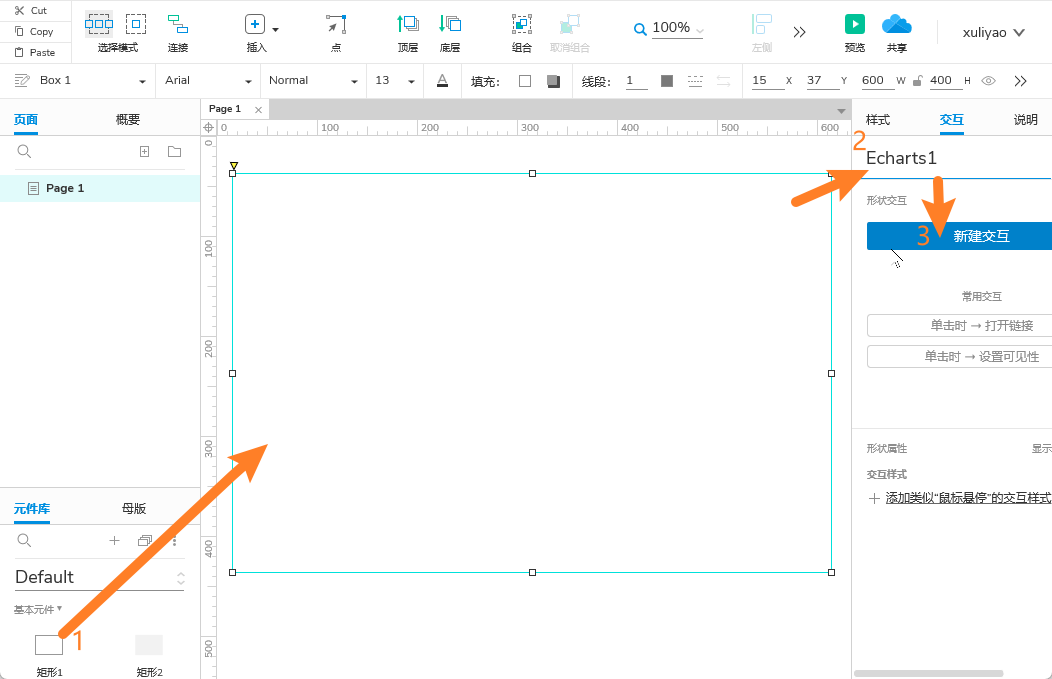1052x679 pixels.
Task: Click the Echarts1 widget name field
Action: (x=950, y=158)
